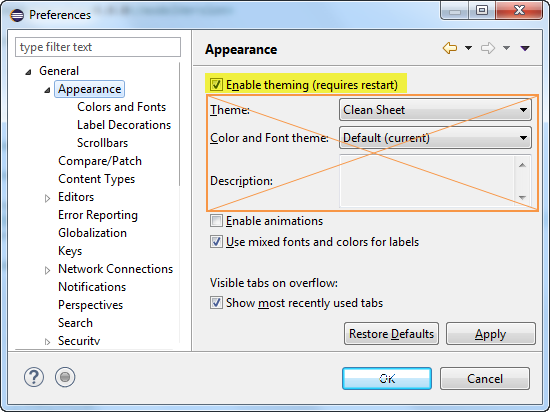Select Colors and Fonts in the tree

point(121,107)
